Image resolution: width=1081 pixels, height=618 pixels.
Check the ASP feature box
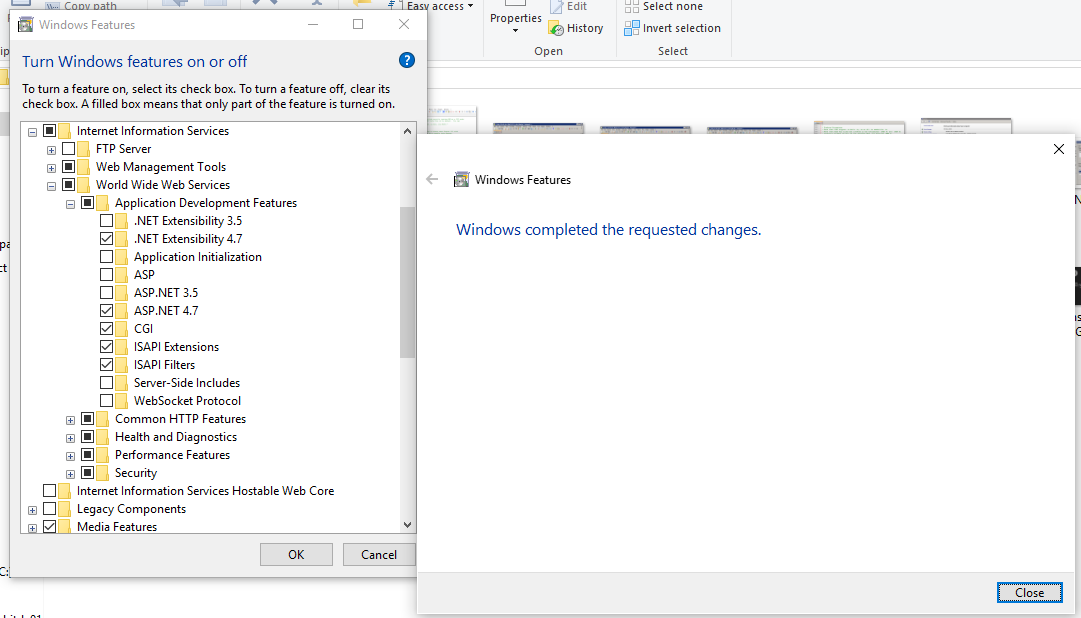(106, 275)
